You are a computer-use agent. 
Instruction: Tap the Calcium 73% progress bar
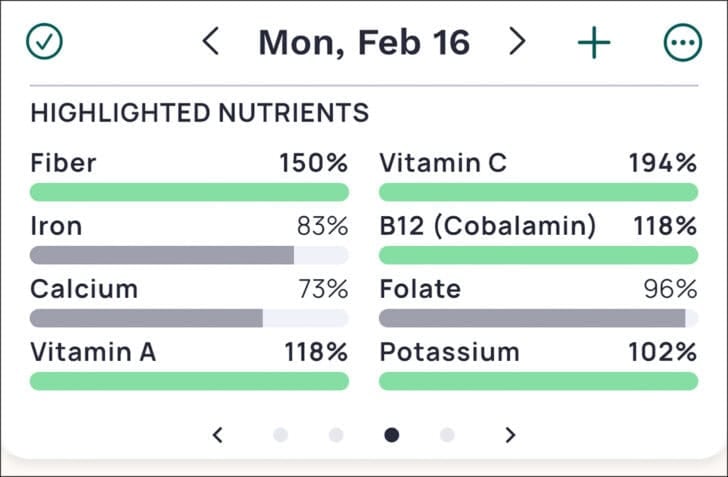tap(189, 318)
